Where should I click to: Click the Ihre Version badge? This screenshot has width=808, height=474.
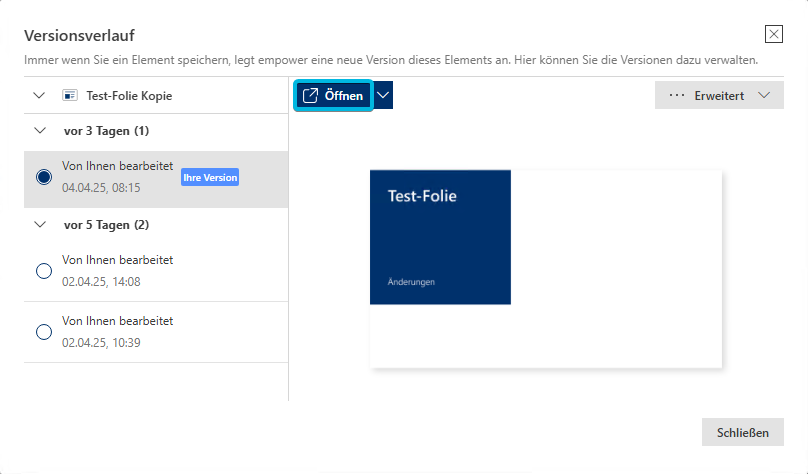click(x=210, y=177)
